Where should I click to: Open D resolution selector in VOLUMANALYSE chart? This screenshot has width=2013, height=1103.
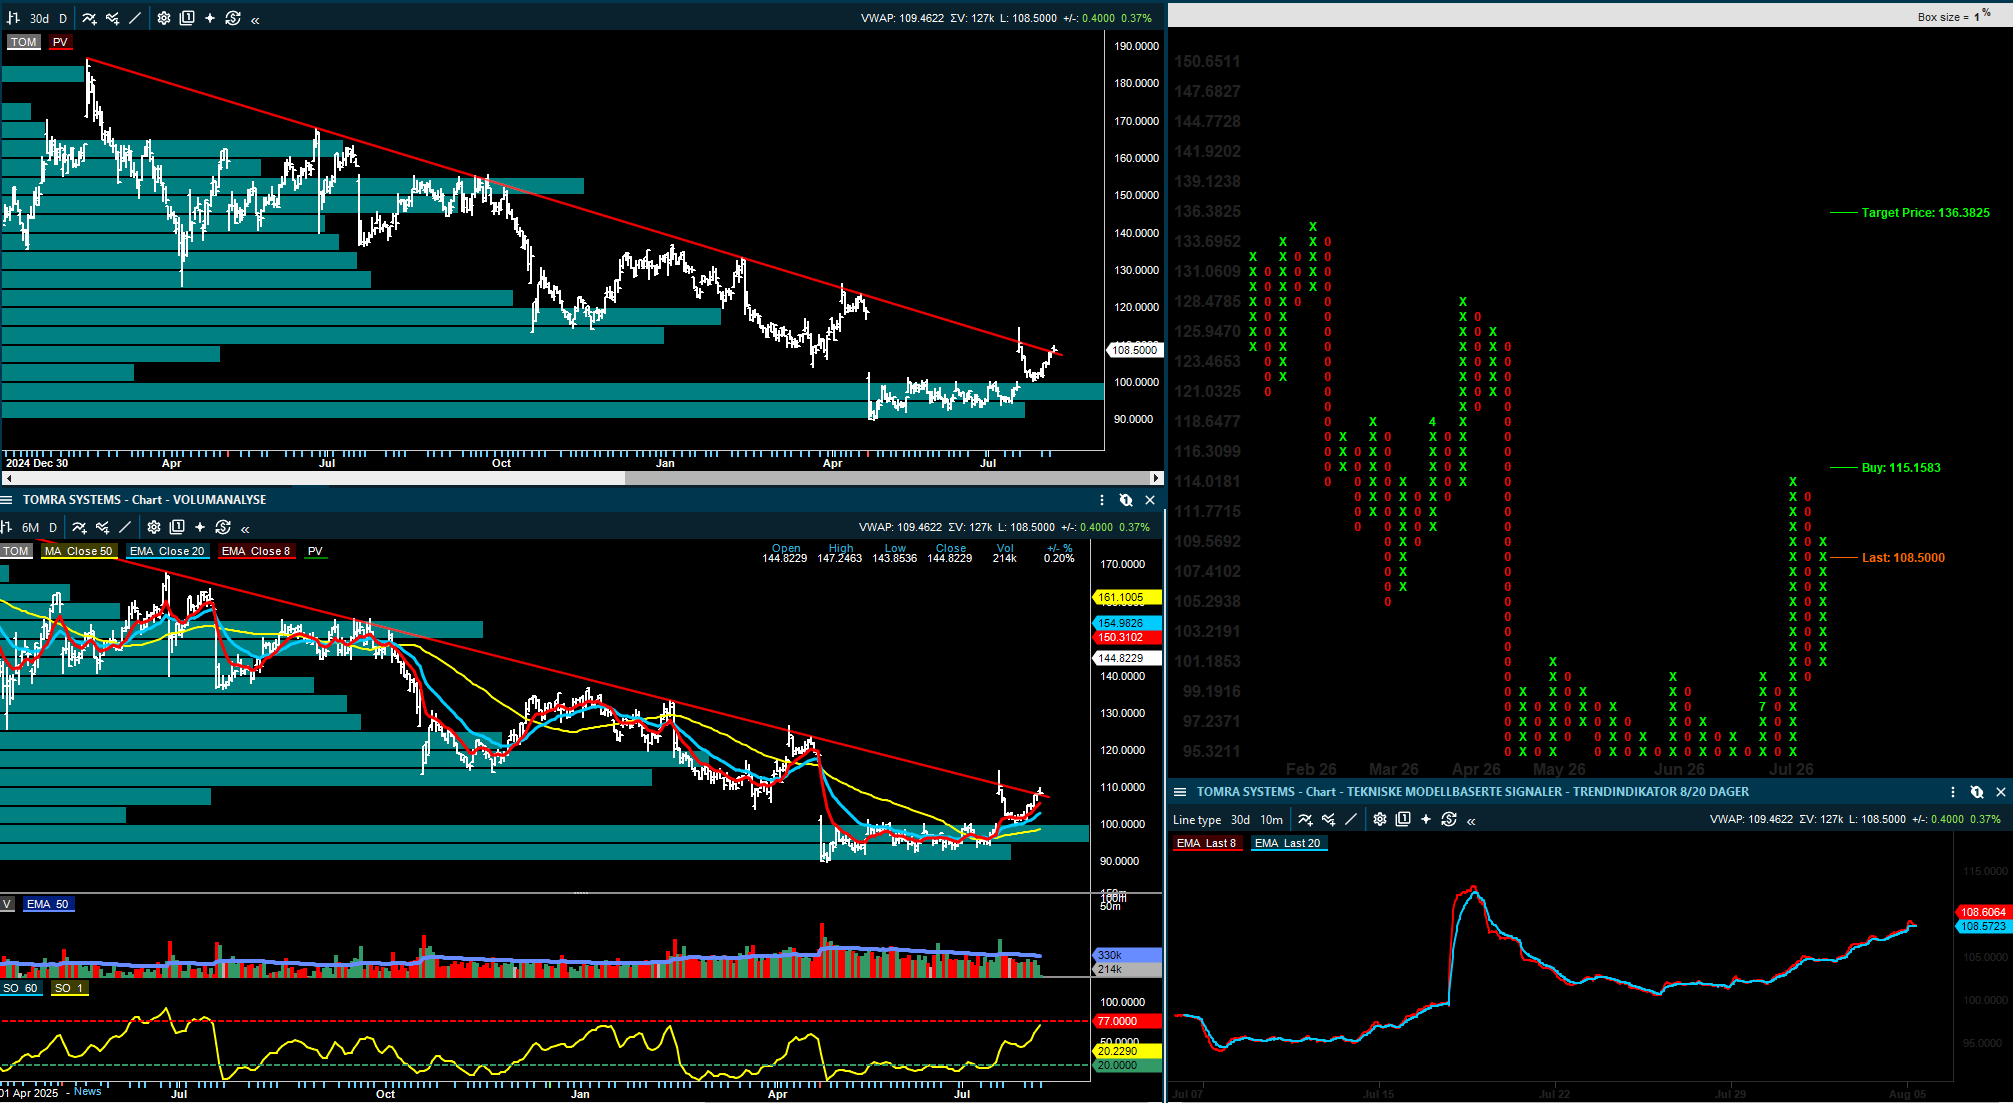point(54,527)
